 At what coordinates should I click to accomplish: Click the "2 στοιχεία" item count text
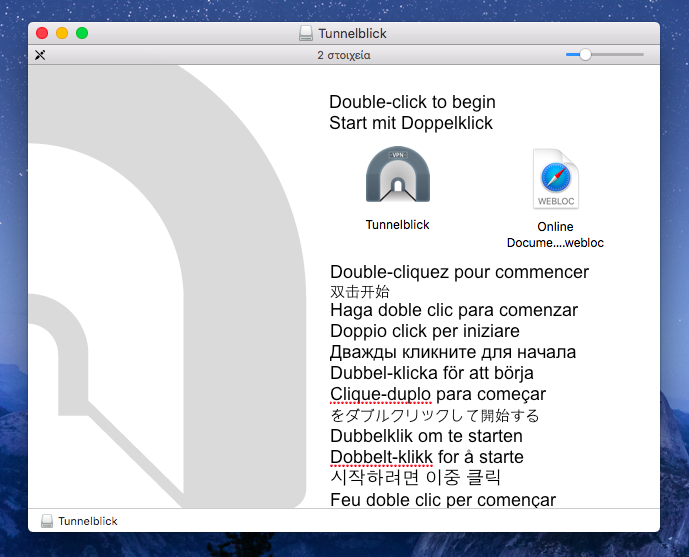pos(344,55)
